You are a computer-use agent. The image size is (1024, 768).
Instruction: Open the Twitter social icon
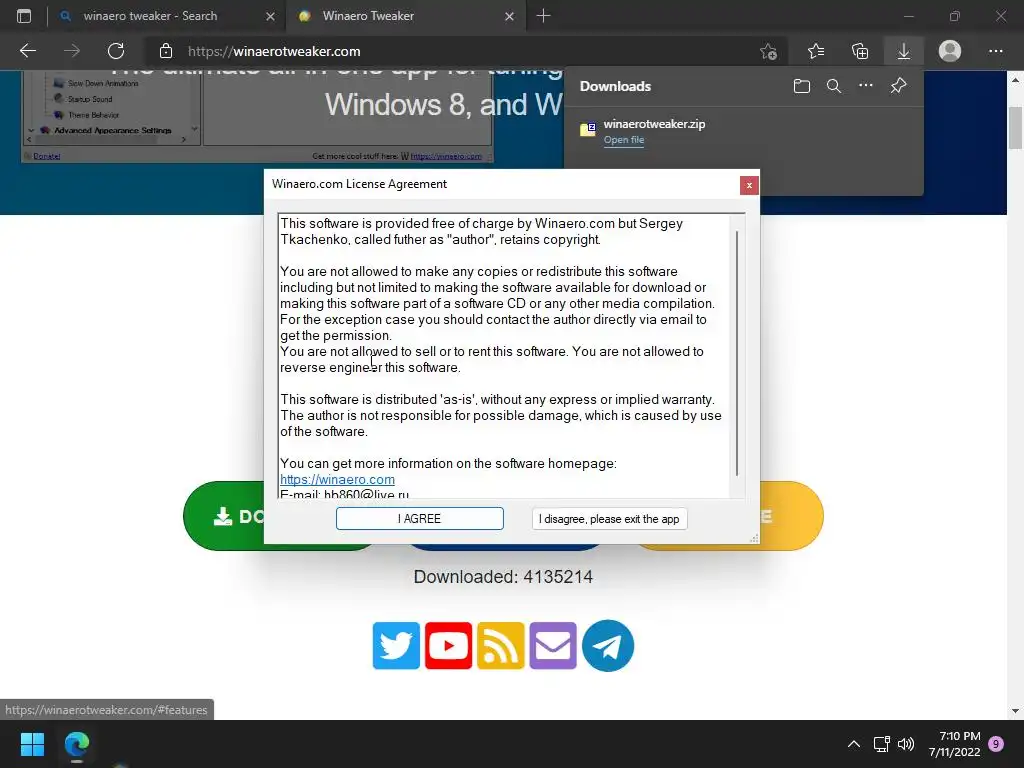(x=396, y=646)
